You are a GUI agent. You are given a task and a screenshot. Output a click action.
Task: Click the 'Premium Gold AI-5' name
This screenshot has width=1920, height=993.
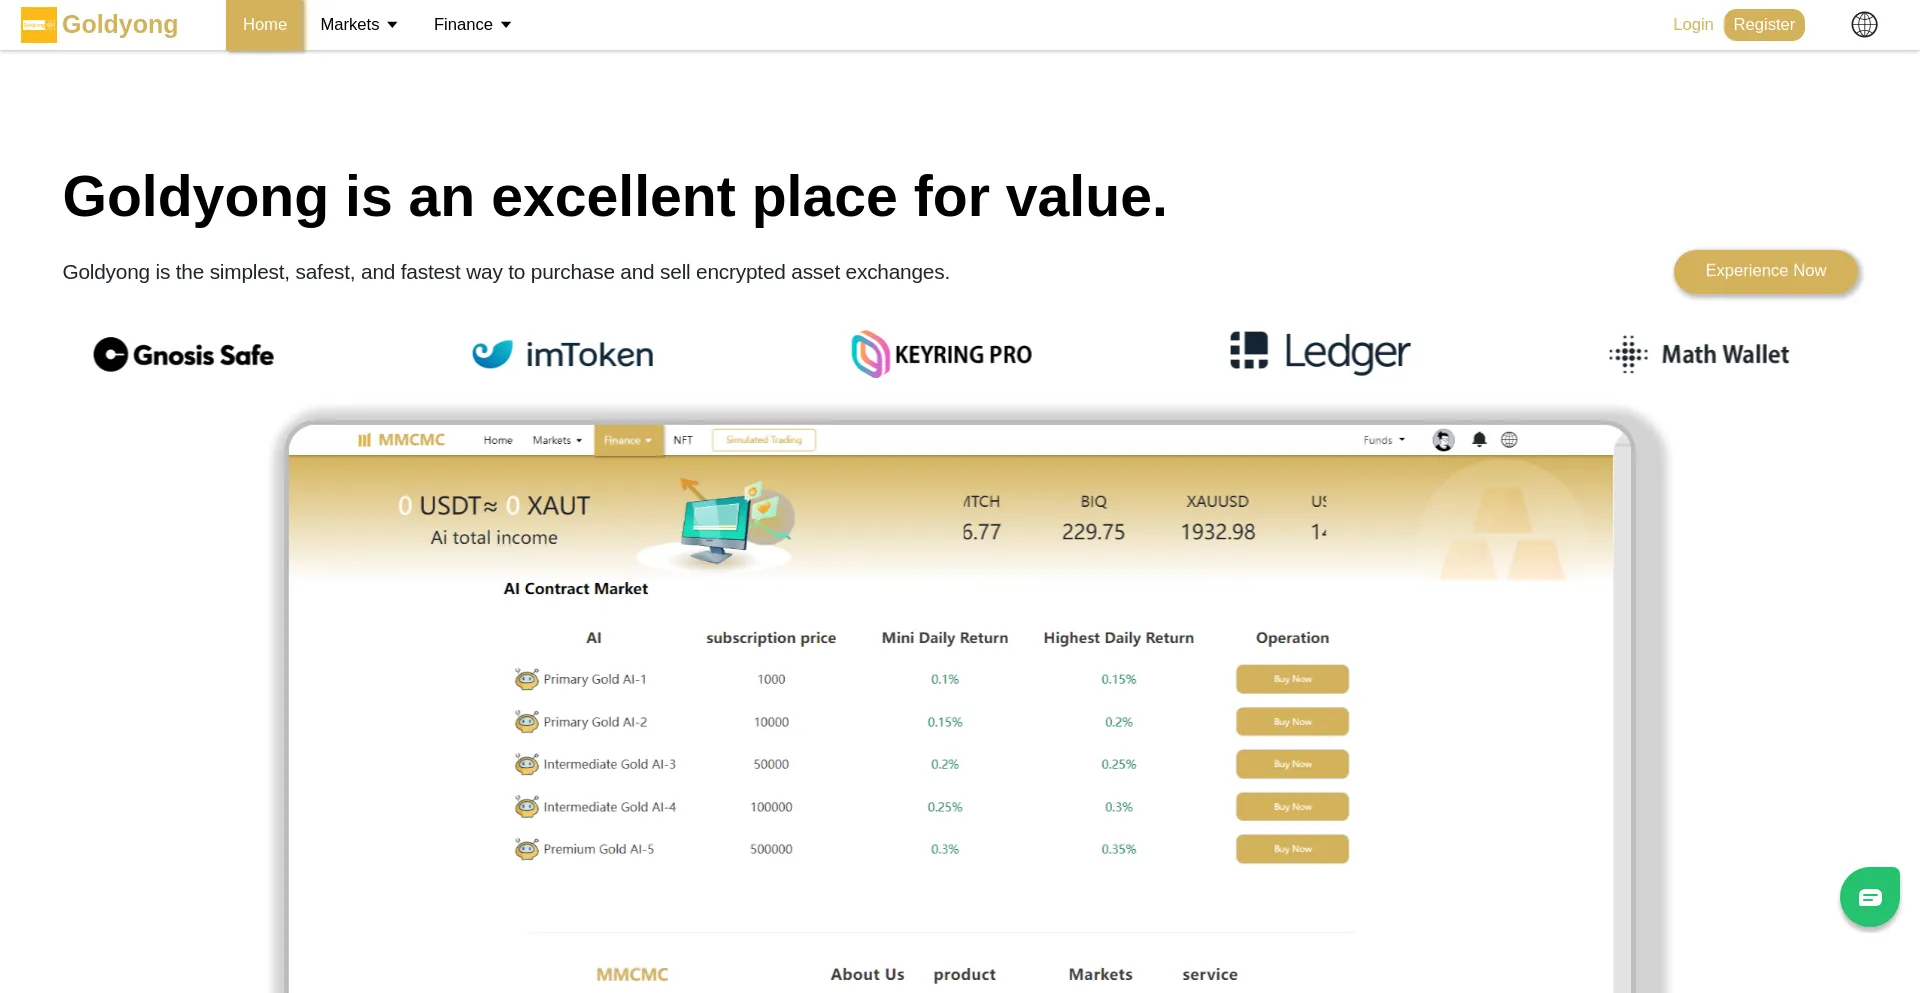tap(599, 849)
